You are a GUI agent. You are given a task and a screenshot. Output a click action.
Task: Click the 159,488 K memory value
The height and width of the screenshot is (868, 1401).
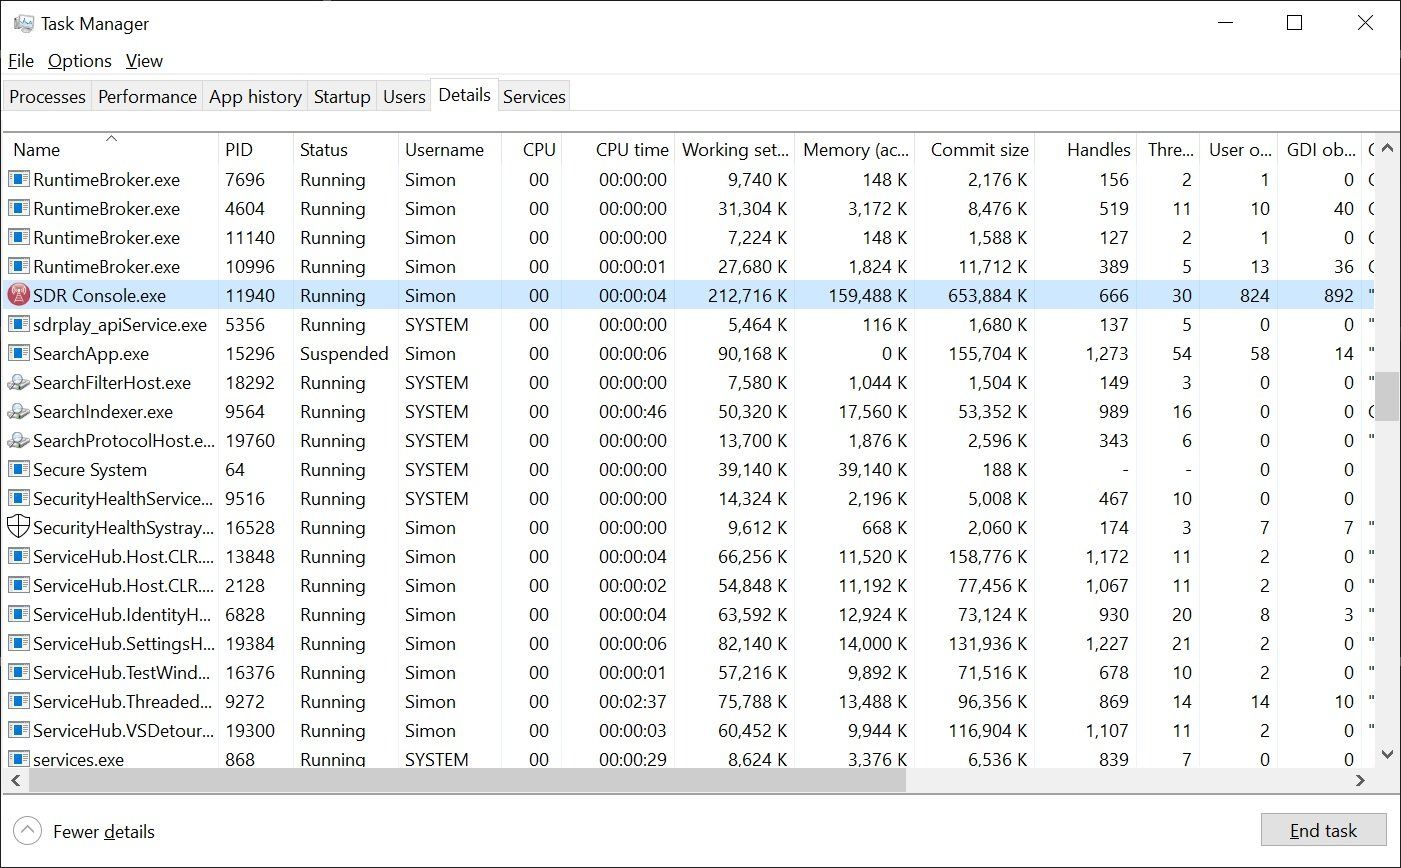[868, 296]
